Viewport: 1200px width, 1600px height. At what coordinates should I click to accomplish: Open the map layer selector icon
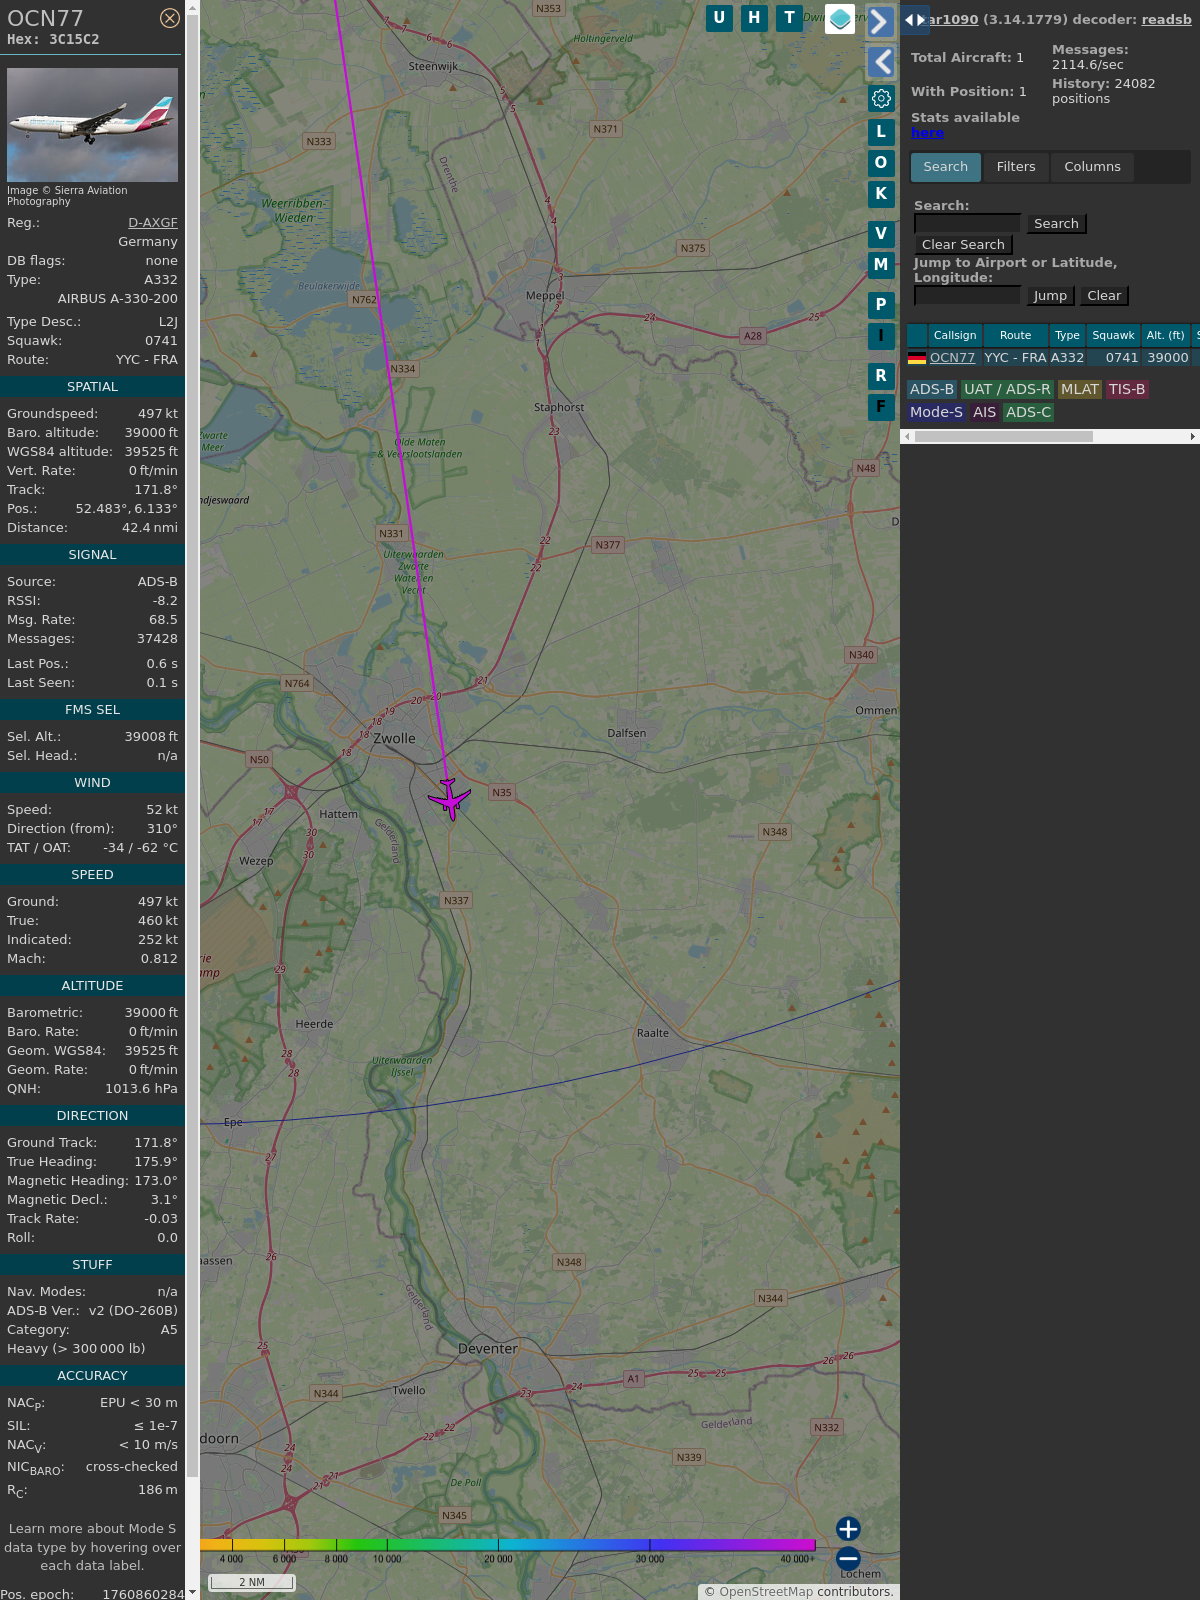(840, 19)
